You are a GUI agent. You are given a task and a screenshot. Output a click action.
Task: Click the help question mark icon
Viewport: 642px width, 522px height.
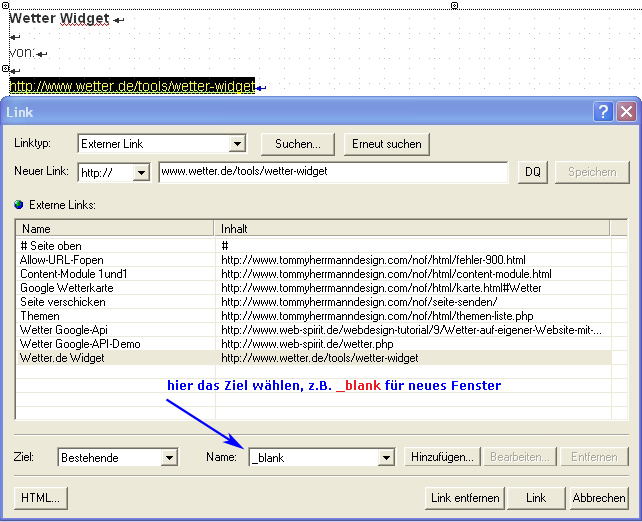pyautogui.click(x=603, y=112)
